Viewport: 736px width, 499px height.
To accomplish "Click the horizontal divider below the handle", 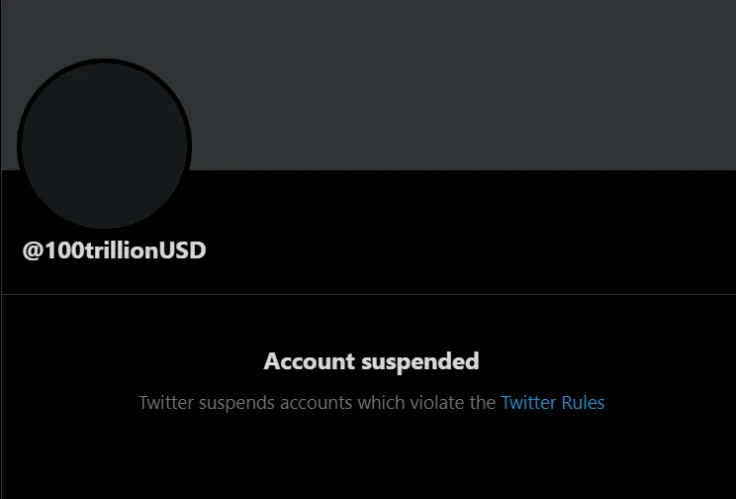I will pyautogui.click(x=368, y=295).
